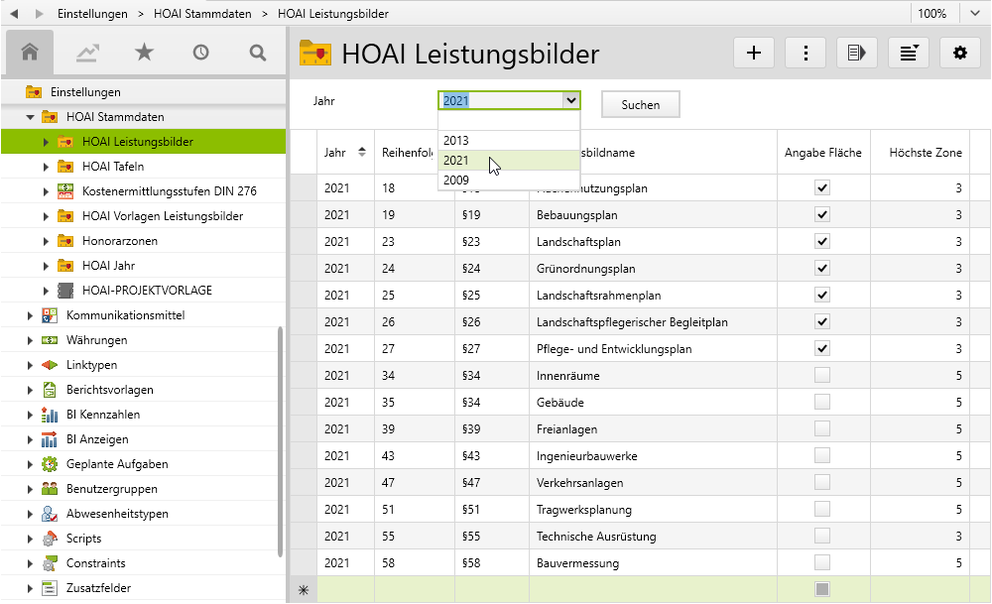Check Angabe Fläche for Freianlagen
Viewport: 992px width, 604px height.
(x=822, y=429)
